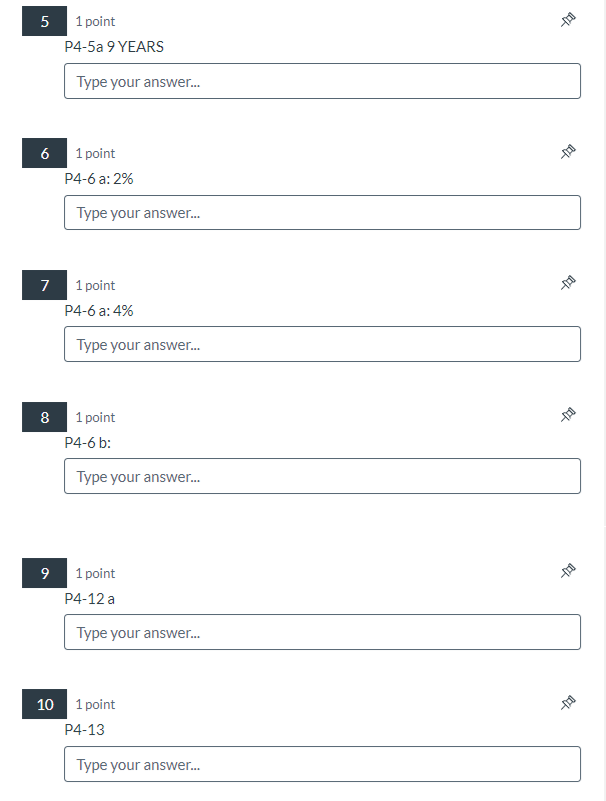
Task: Expand question 7 by clicking its badge
Action: [x=43, y=284]
